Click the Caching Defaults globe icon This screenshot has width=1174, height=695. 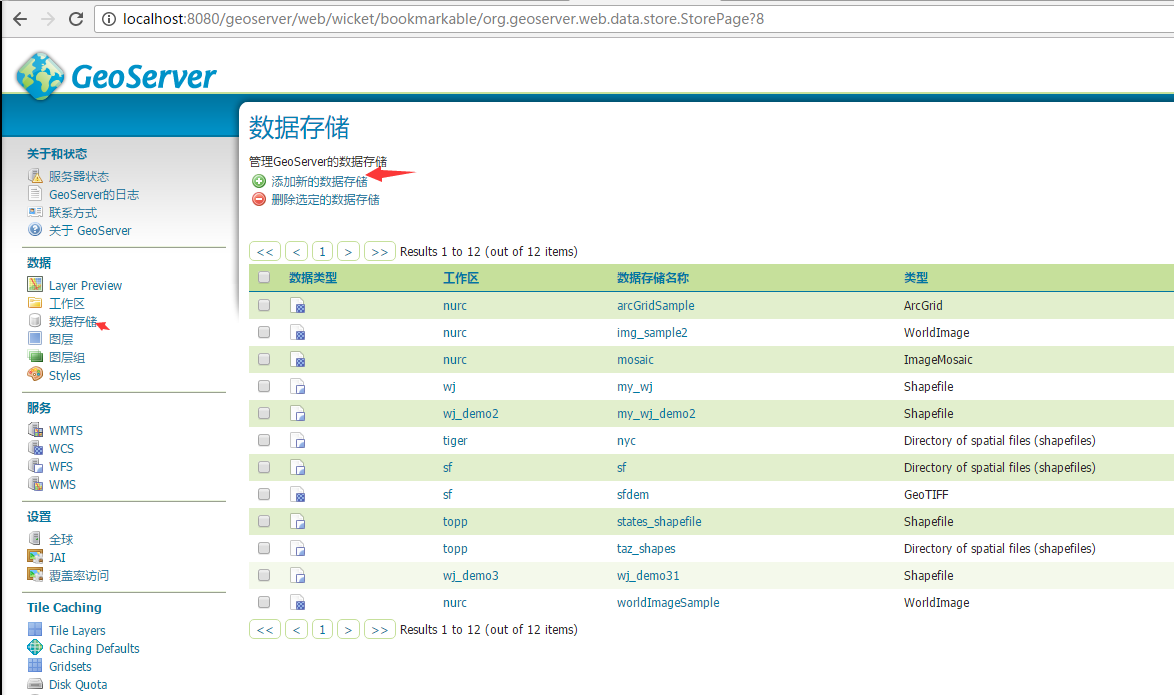[35, 648]
